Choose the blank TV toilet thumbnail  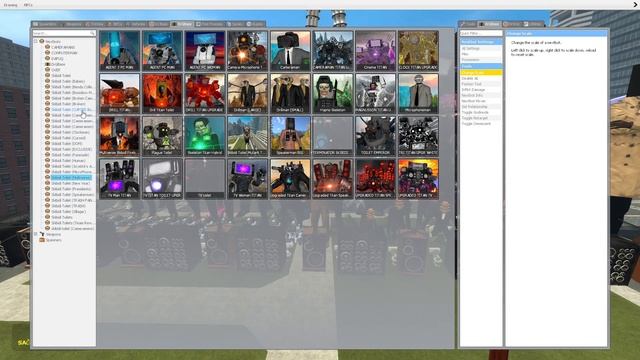pyautogui.click(x=204, y=179)
